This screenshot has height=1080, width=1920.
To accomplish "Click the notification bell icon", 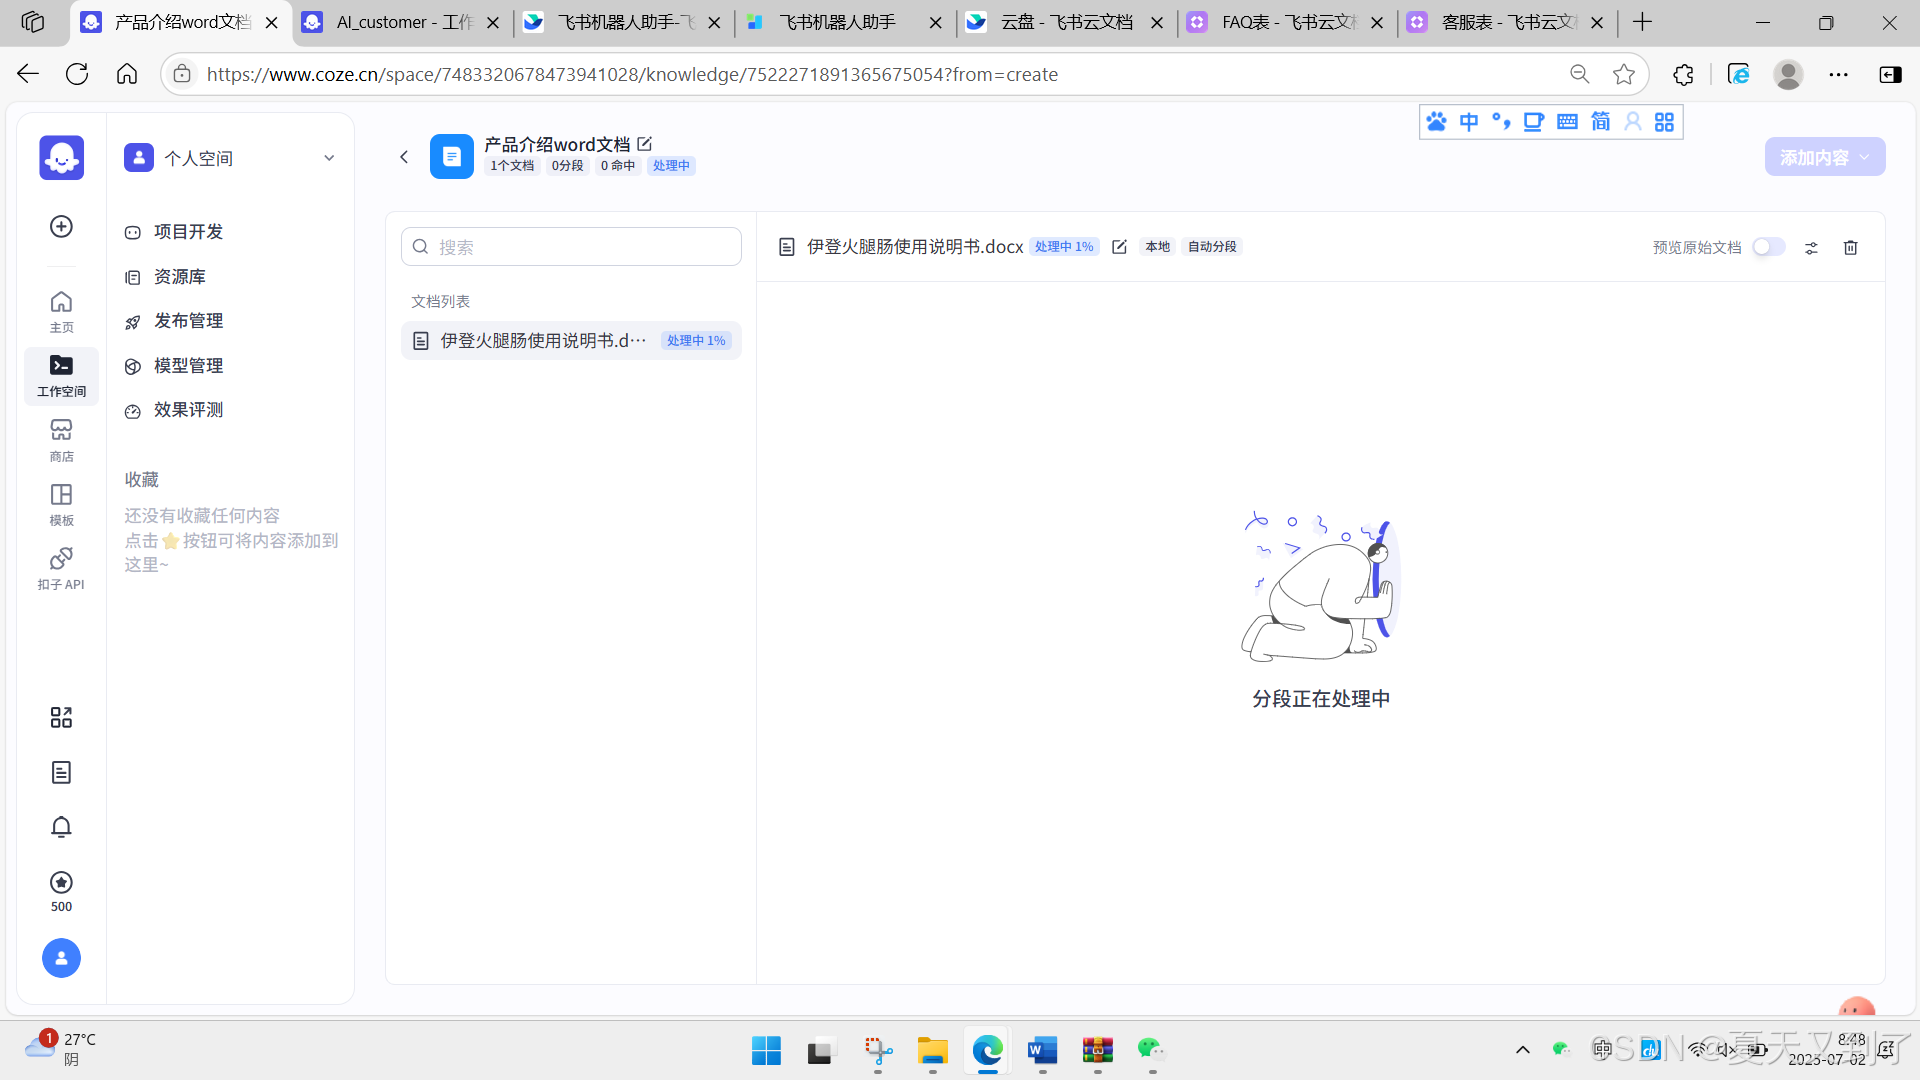I will (x=61, y=827).
